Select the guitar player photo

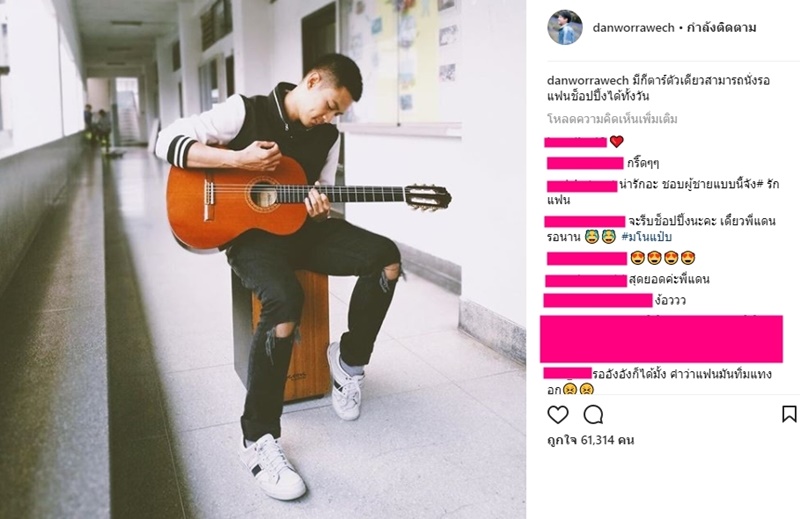pyautogui.click(x=263, y=259)
